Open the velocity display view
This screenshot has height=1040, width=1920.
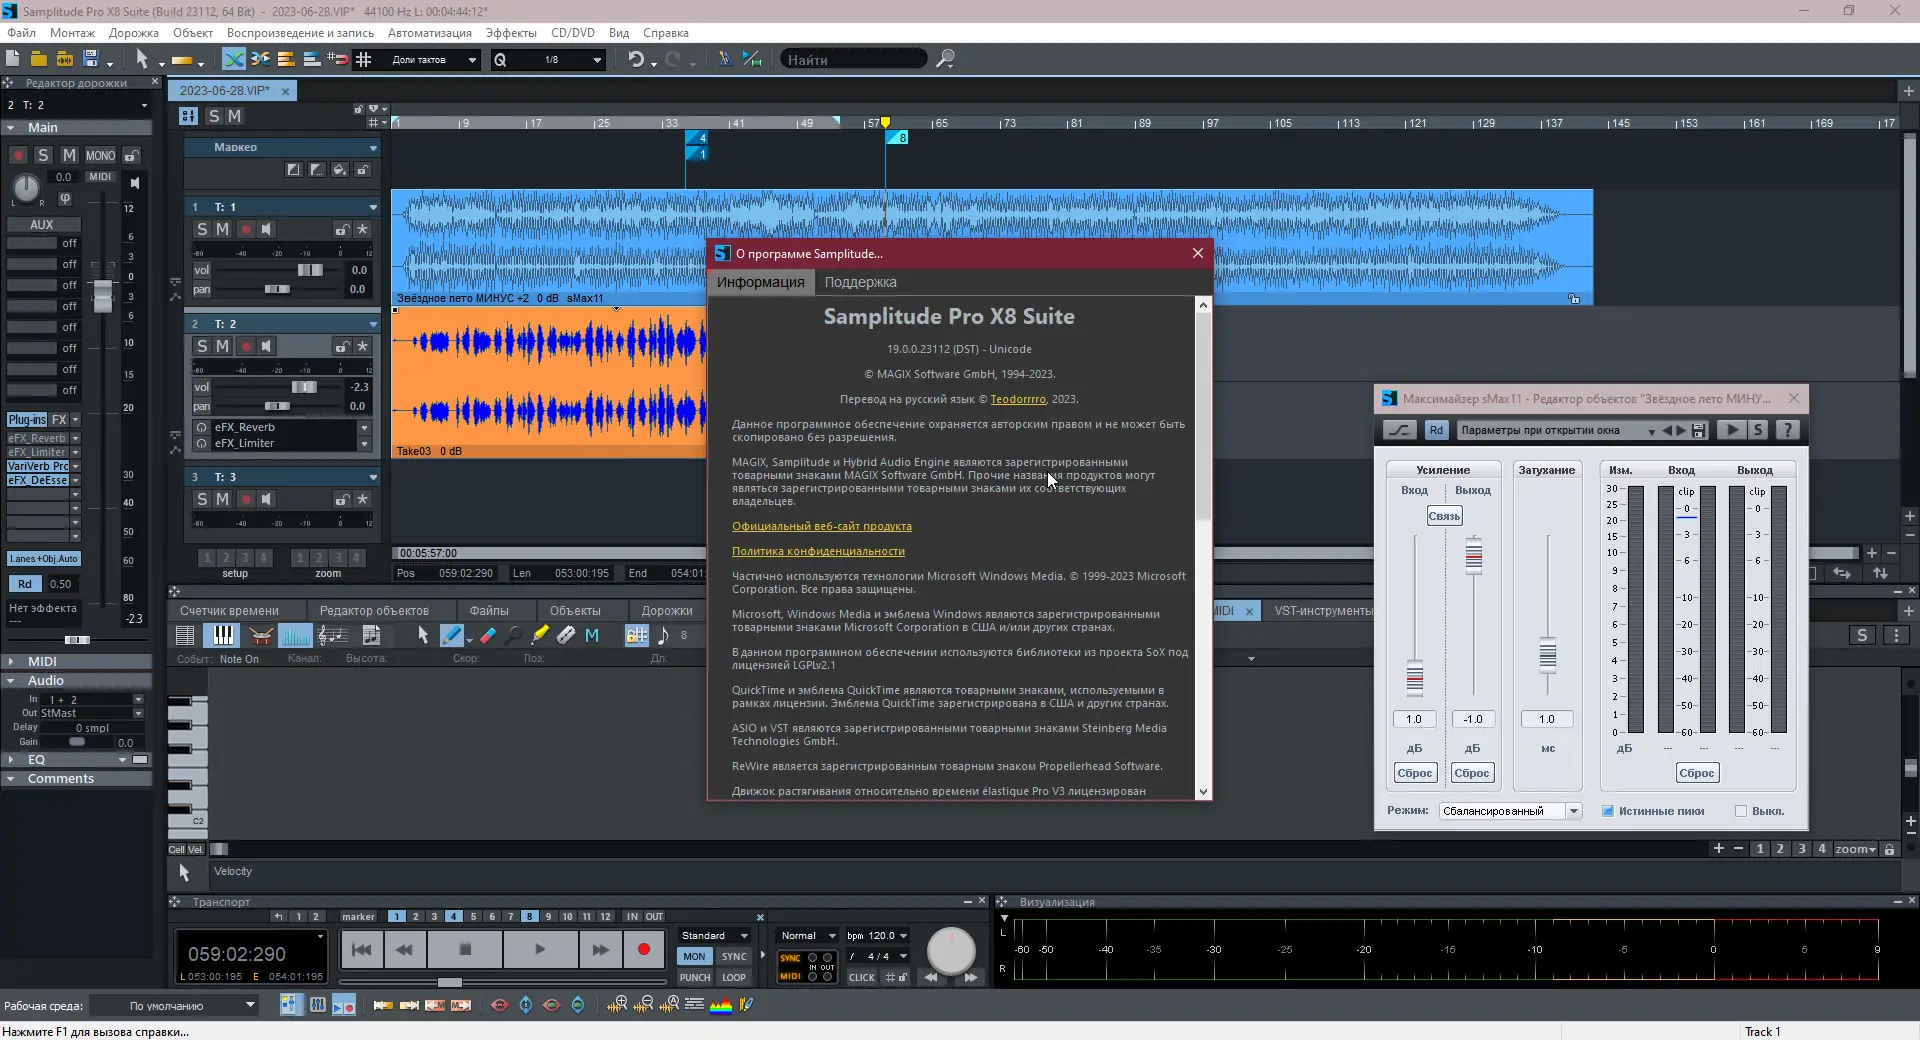[295, 635]
